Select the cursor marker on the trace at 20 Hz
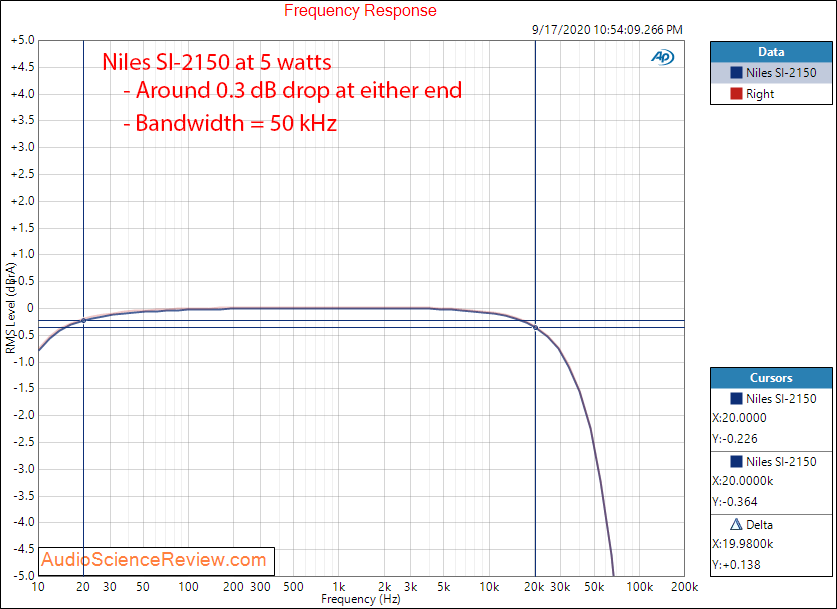 coord(83,320)
